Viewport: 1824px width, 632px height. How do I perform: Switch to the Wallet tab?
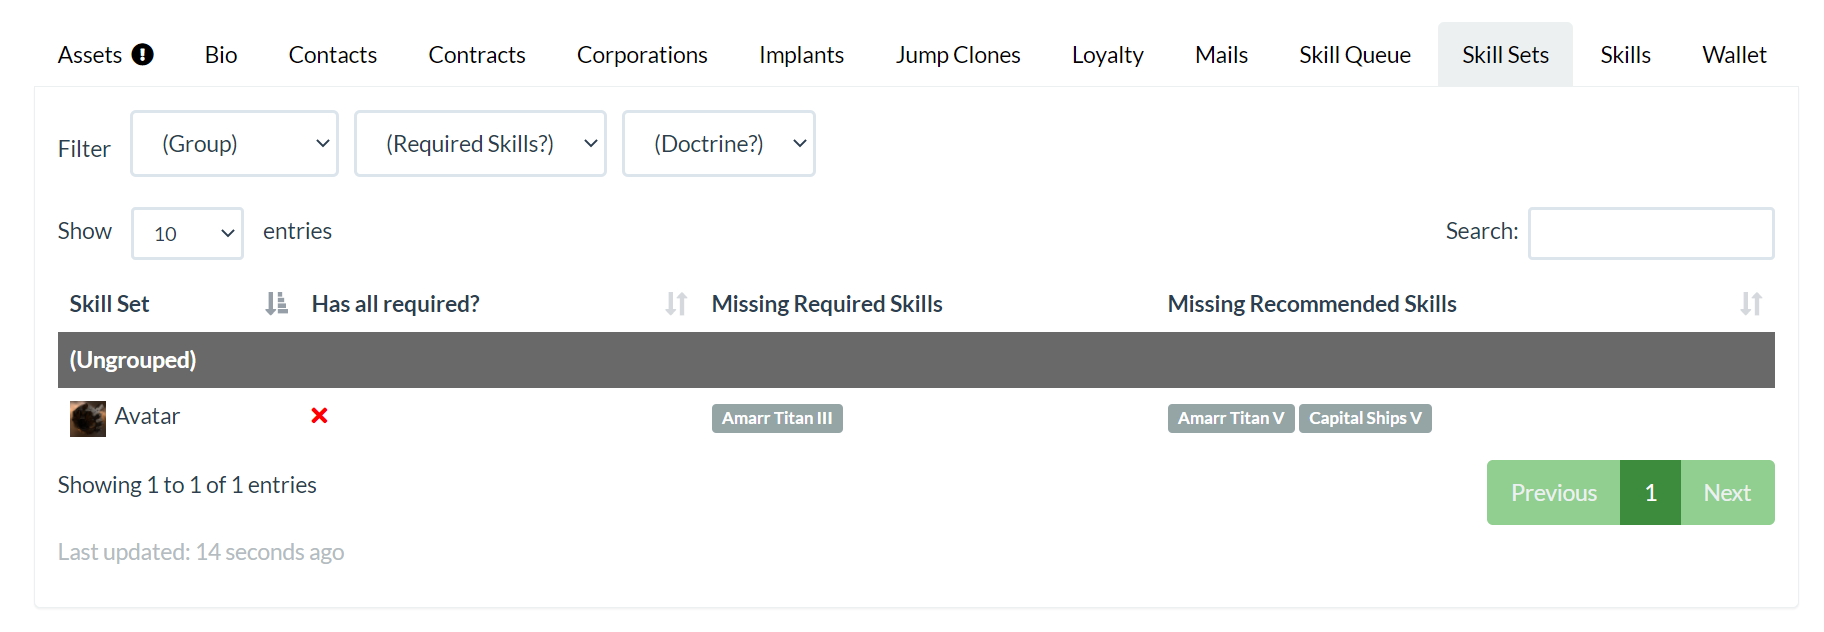click(1733, 54)
